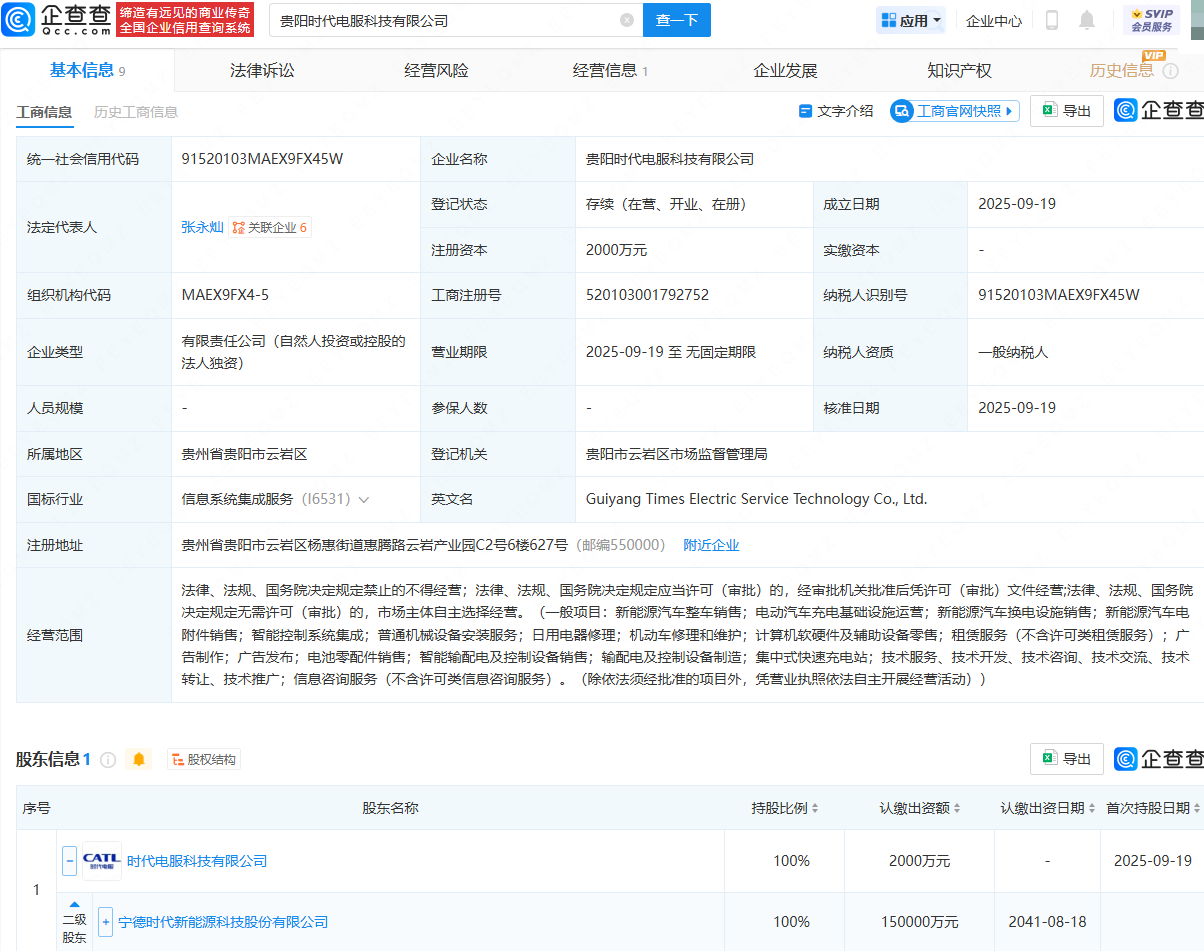
Task: Collapse the 二级股东 section arrow
Action: click(75, 904)
